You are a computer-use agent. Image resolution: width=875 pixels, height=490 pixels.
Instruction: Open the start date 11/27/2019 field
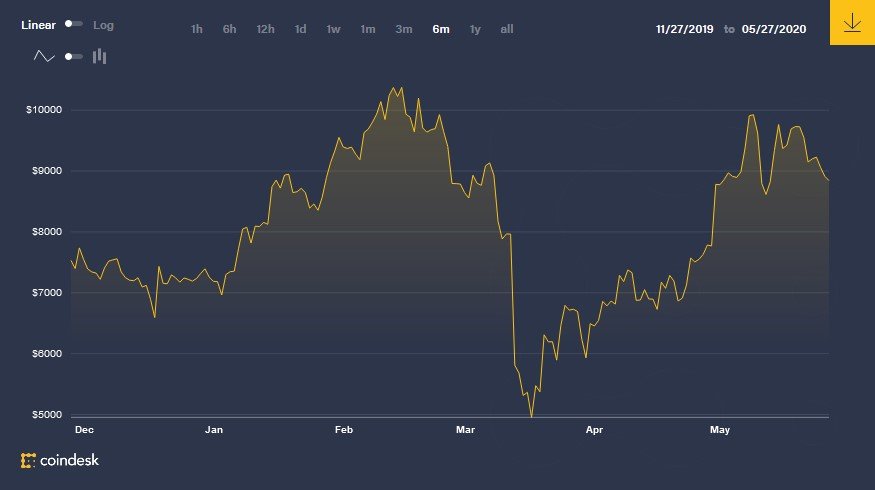click(x=685, y=29)
